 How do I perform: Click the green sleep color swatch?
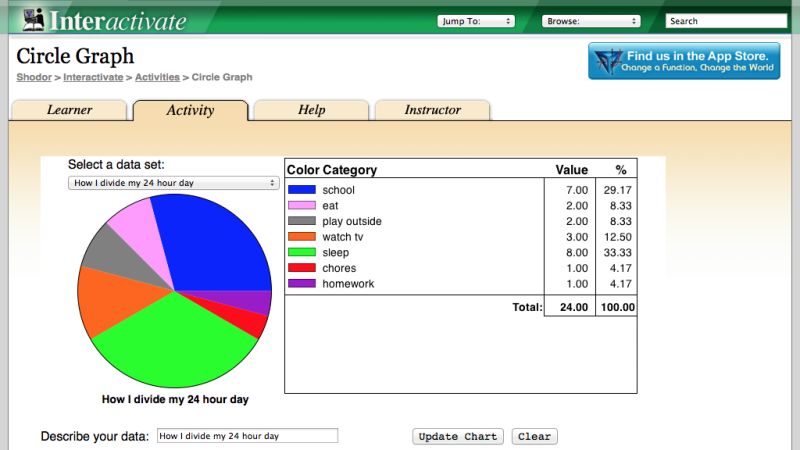pos(302,252)
